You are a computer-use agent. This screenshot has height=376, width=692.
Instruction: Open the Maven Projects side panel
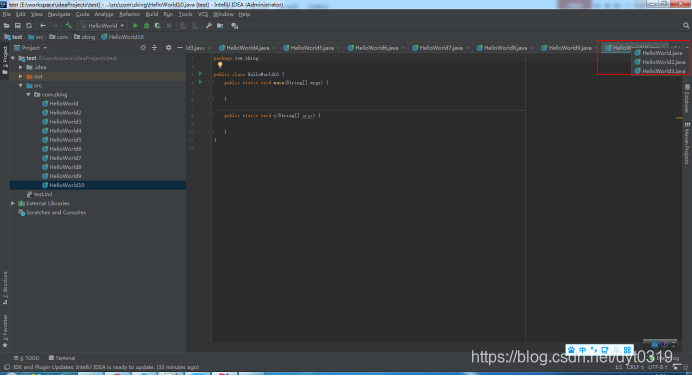(x=687, y=143)
